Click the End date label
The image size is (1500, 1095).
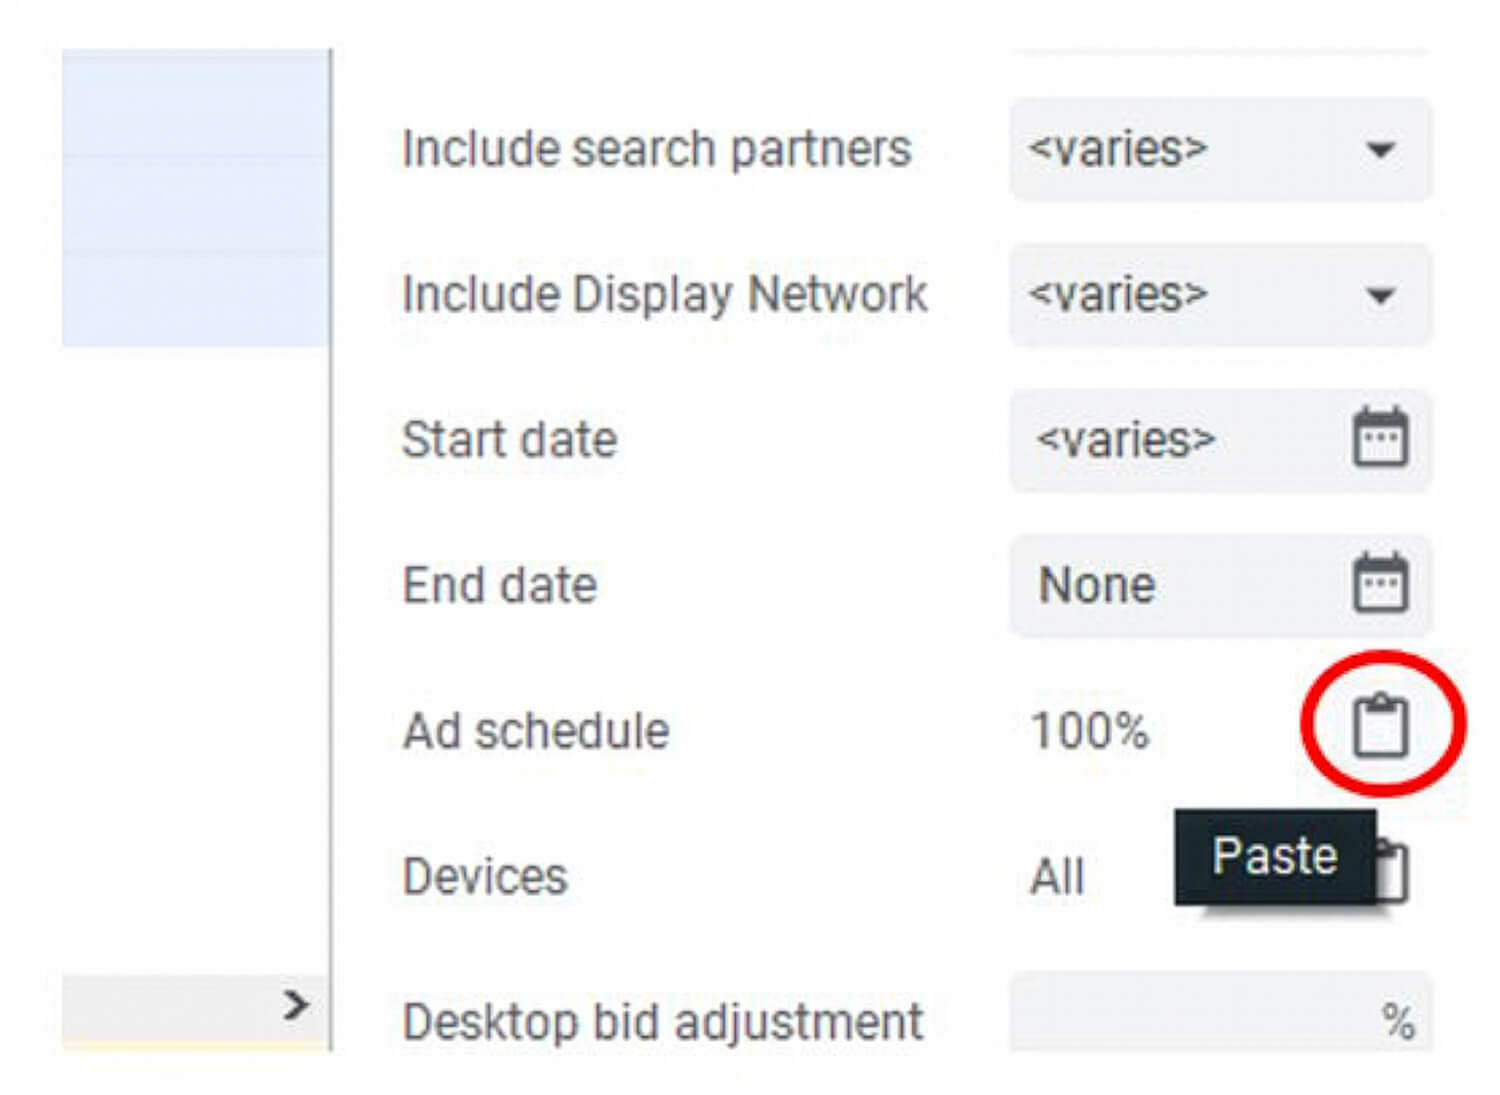tap(499, 585)
